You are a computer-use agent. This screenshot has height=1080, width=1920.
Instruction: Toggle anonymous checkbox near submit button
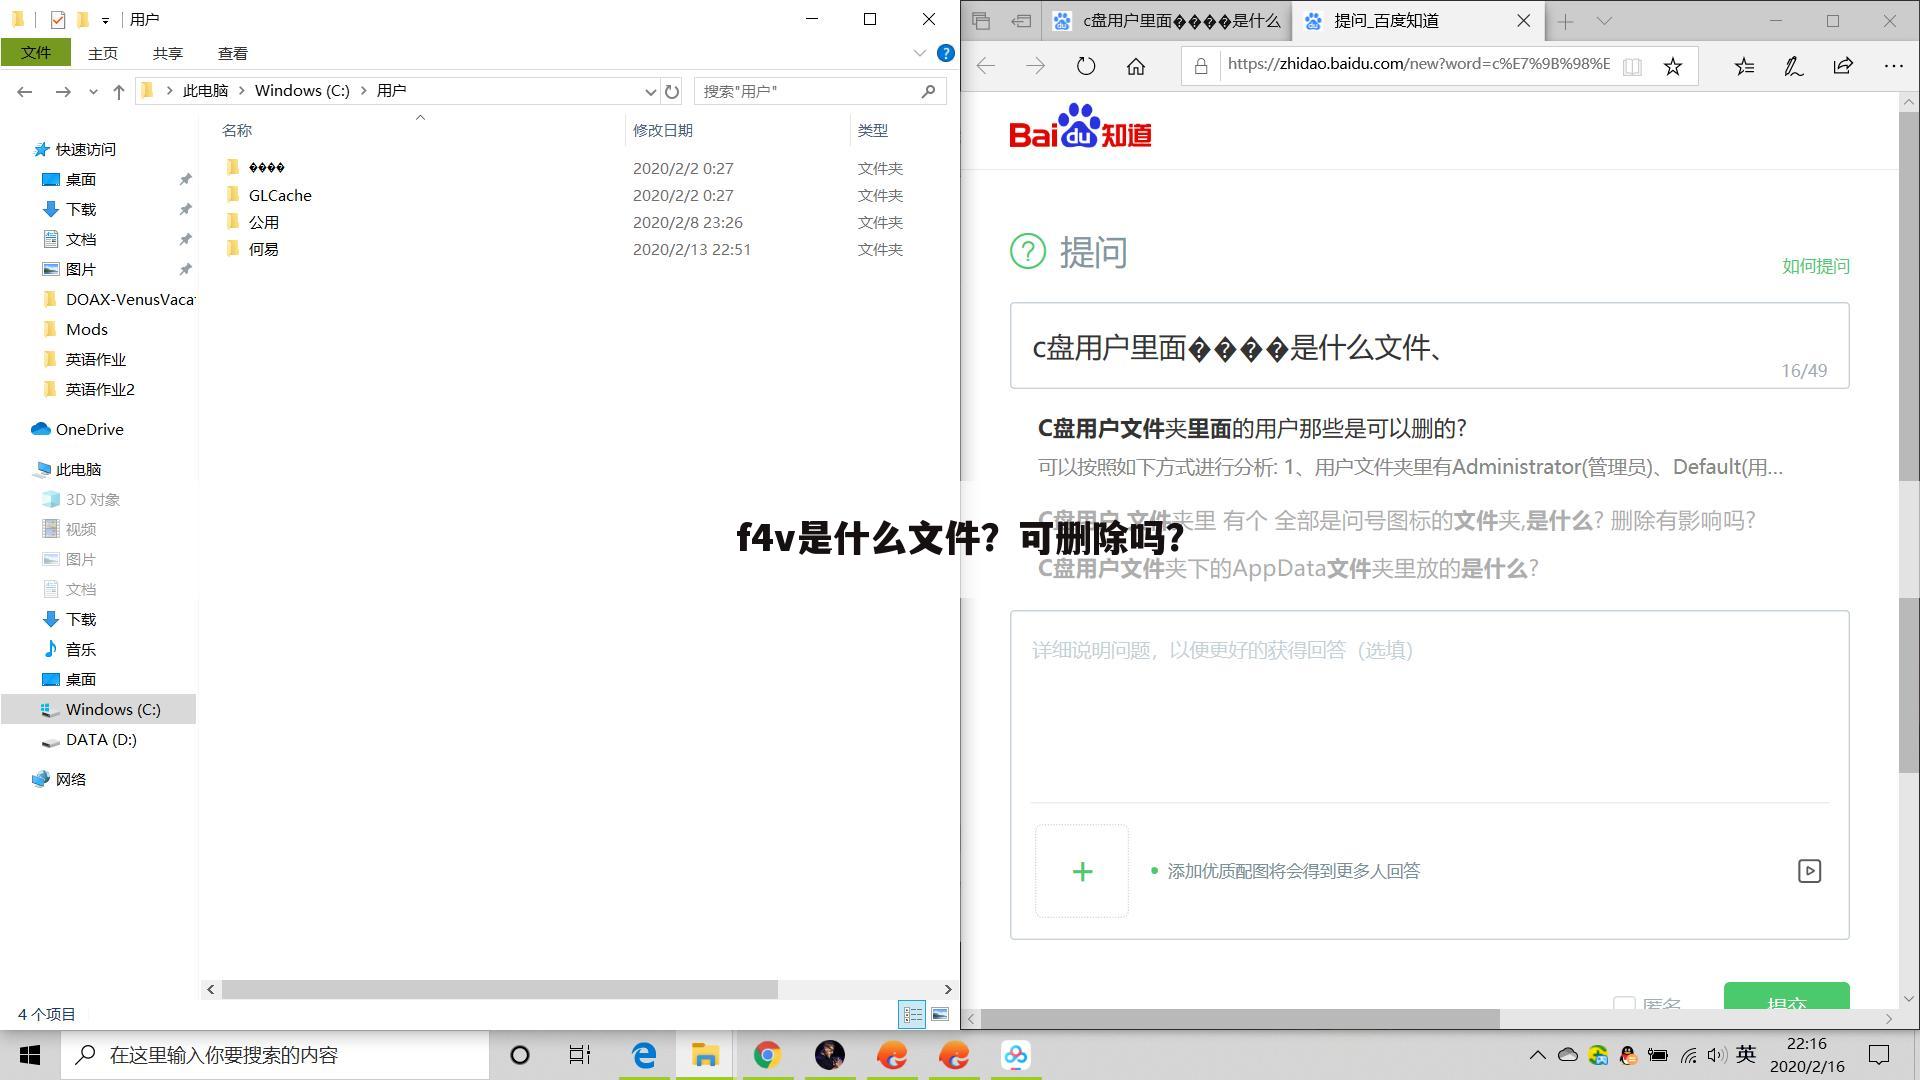[x=1624, y=1003]
